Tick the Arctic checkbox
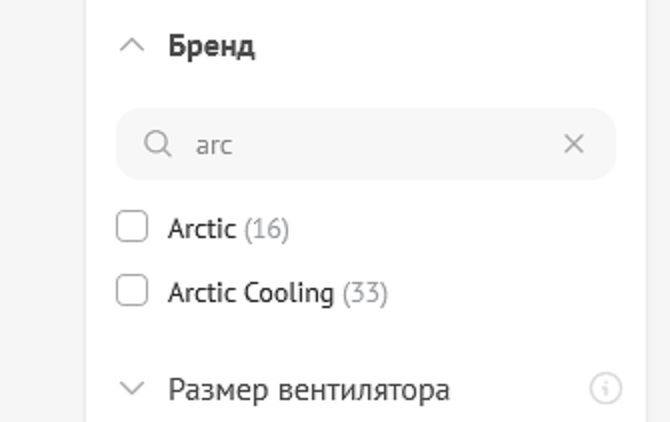 click(132, 228)
